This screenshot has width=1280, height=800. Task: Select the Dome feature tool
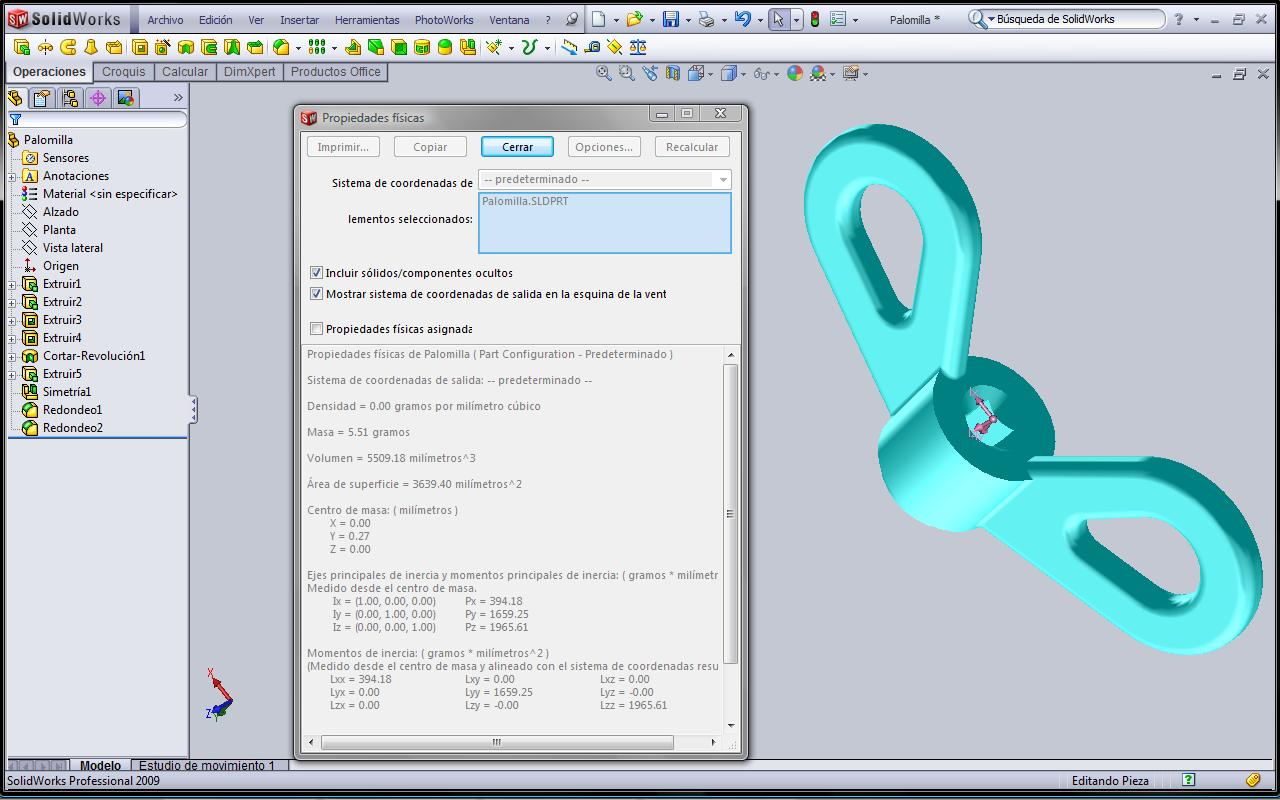(444, 47)
